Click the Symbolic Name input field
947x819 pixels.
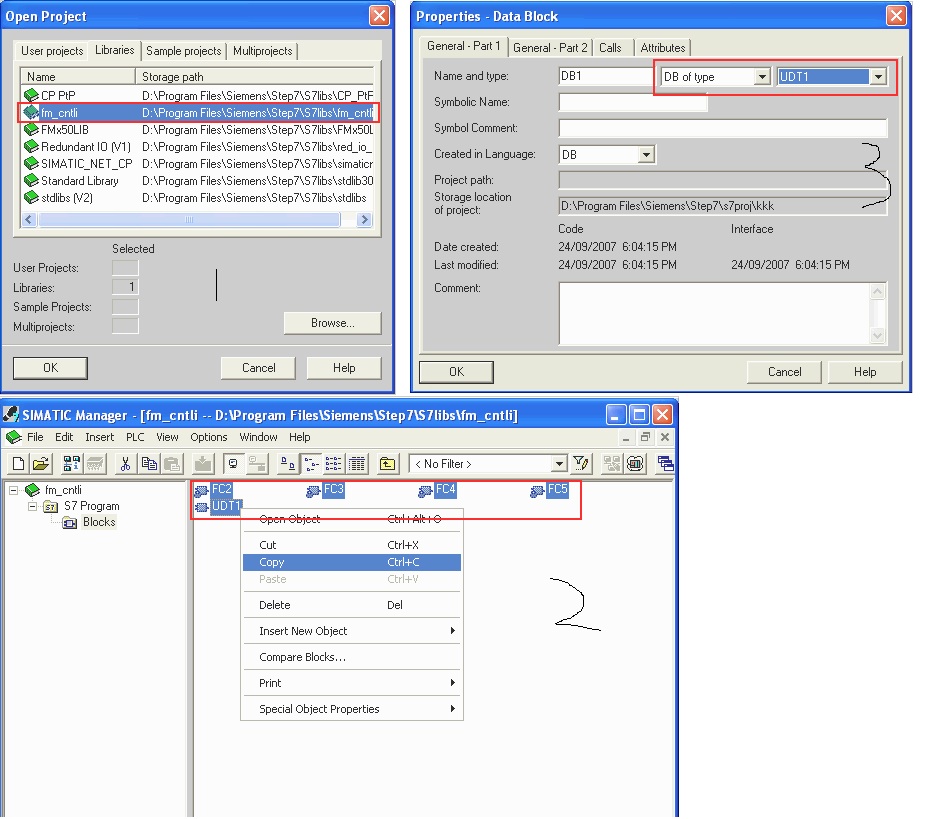tap(633, 102)
